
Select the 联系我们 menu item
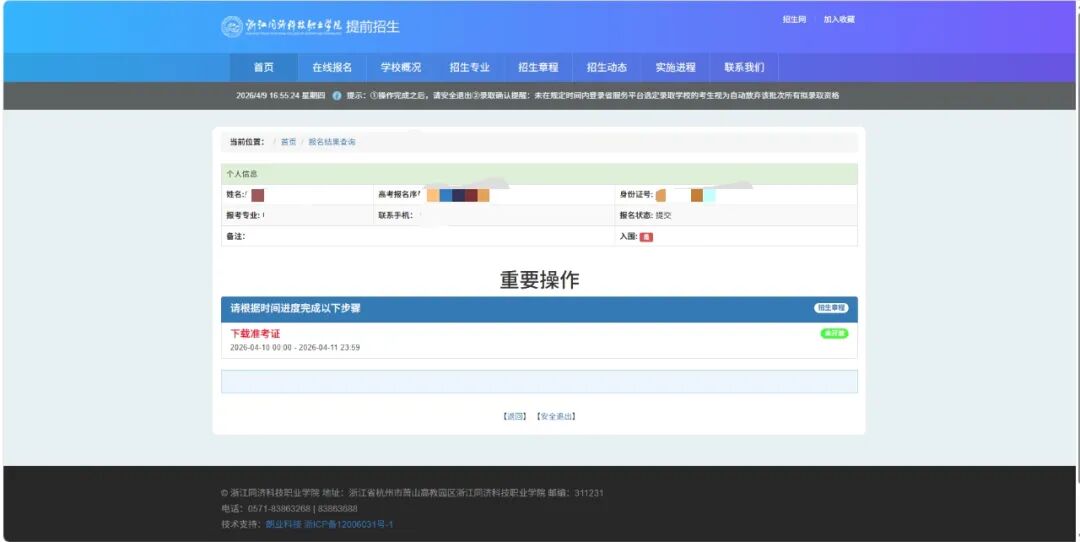coord(744,68)
